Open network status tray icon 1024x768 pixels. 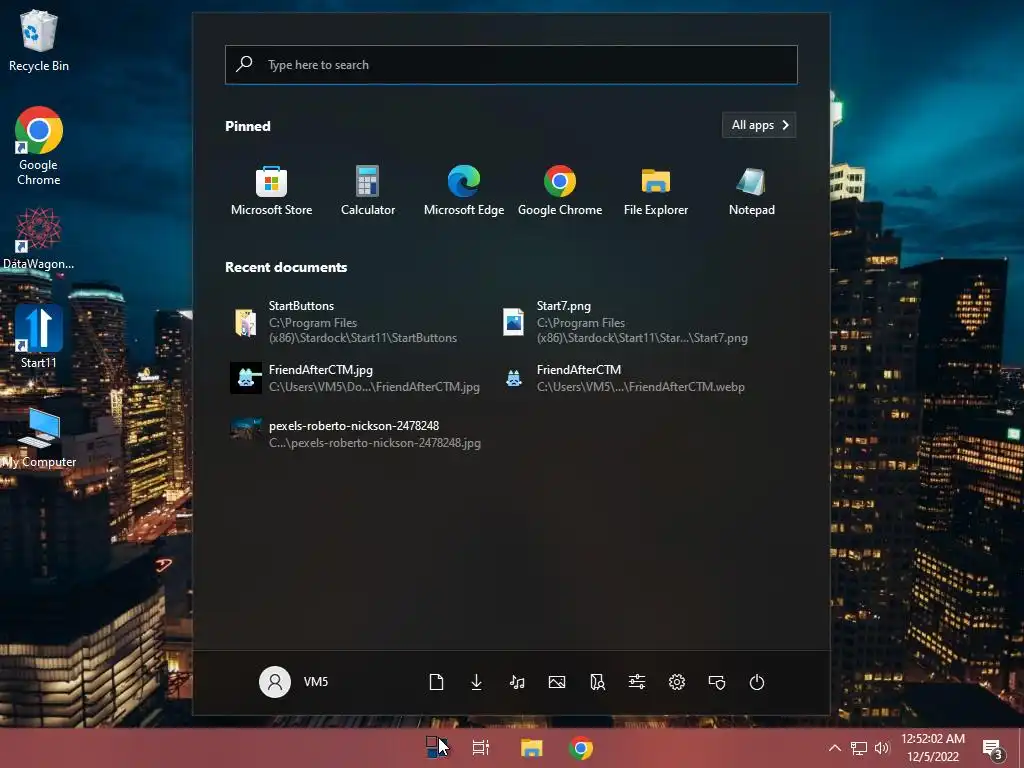pyautogui.click(x=859, y=748)
